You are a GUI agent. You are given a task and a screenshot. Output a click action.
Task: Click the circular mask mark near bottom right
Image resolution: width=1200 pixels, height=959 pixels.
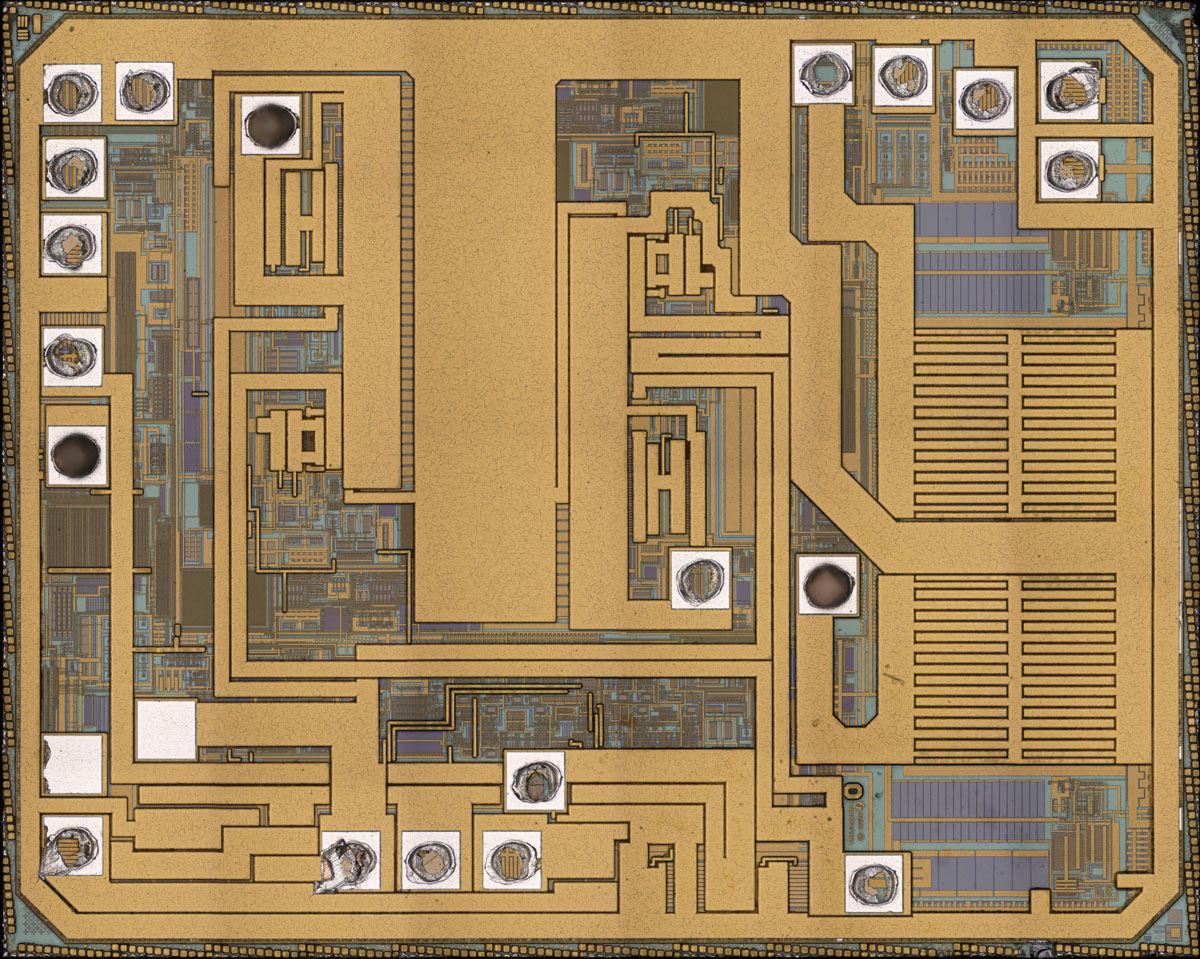coord(850,790)
